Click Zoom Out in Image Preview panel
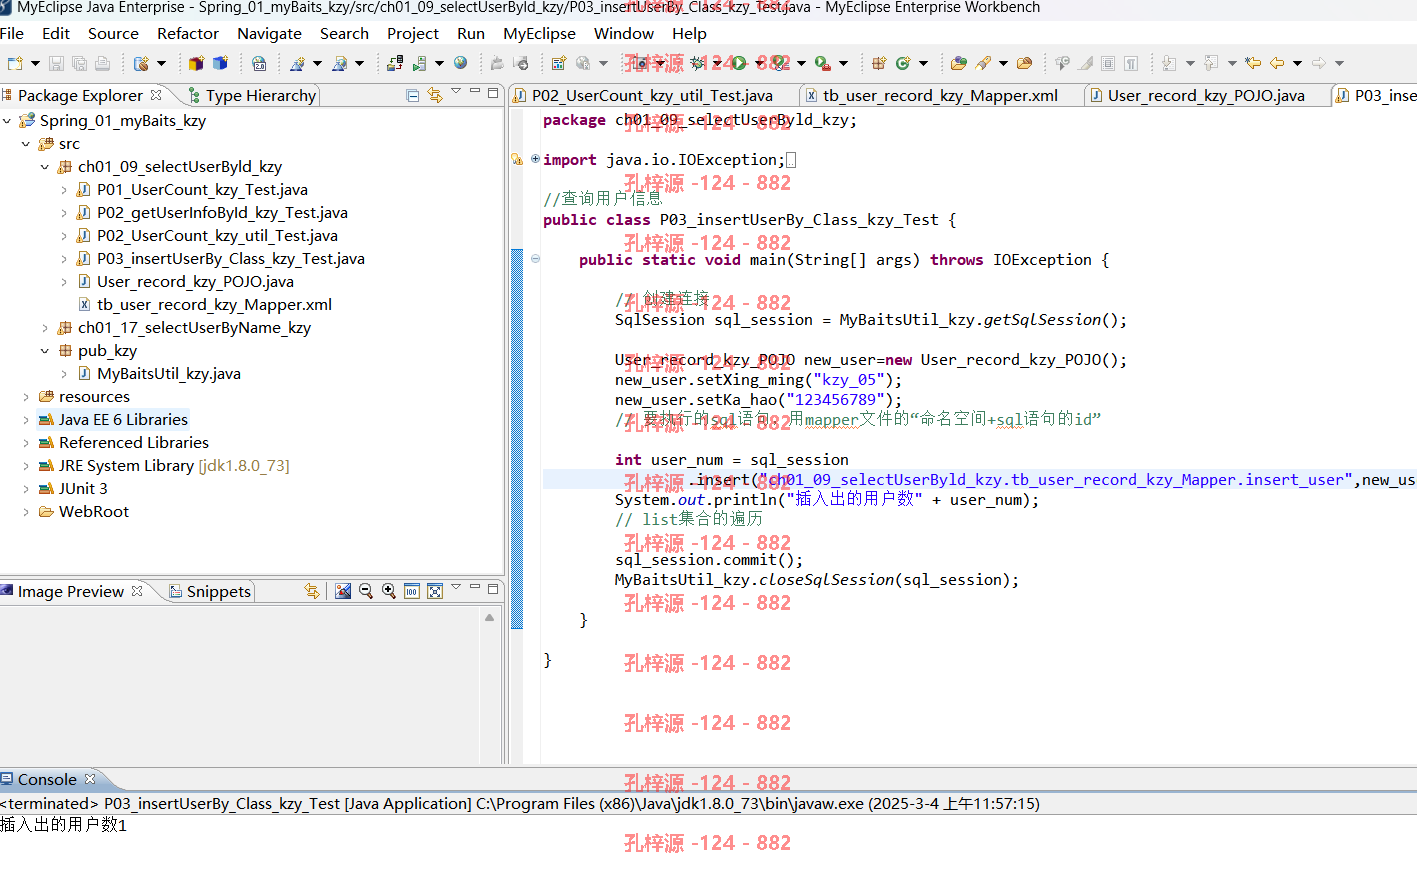 tap(366, 591)
